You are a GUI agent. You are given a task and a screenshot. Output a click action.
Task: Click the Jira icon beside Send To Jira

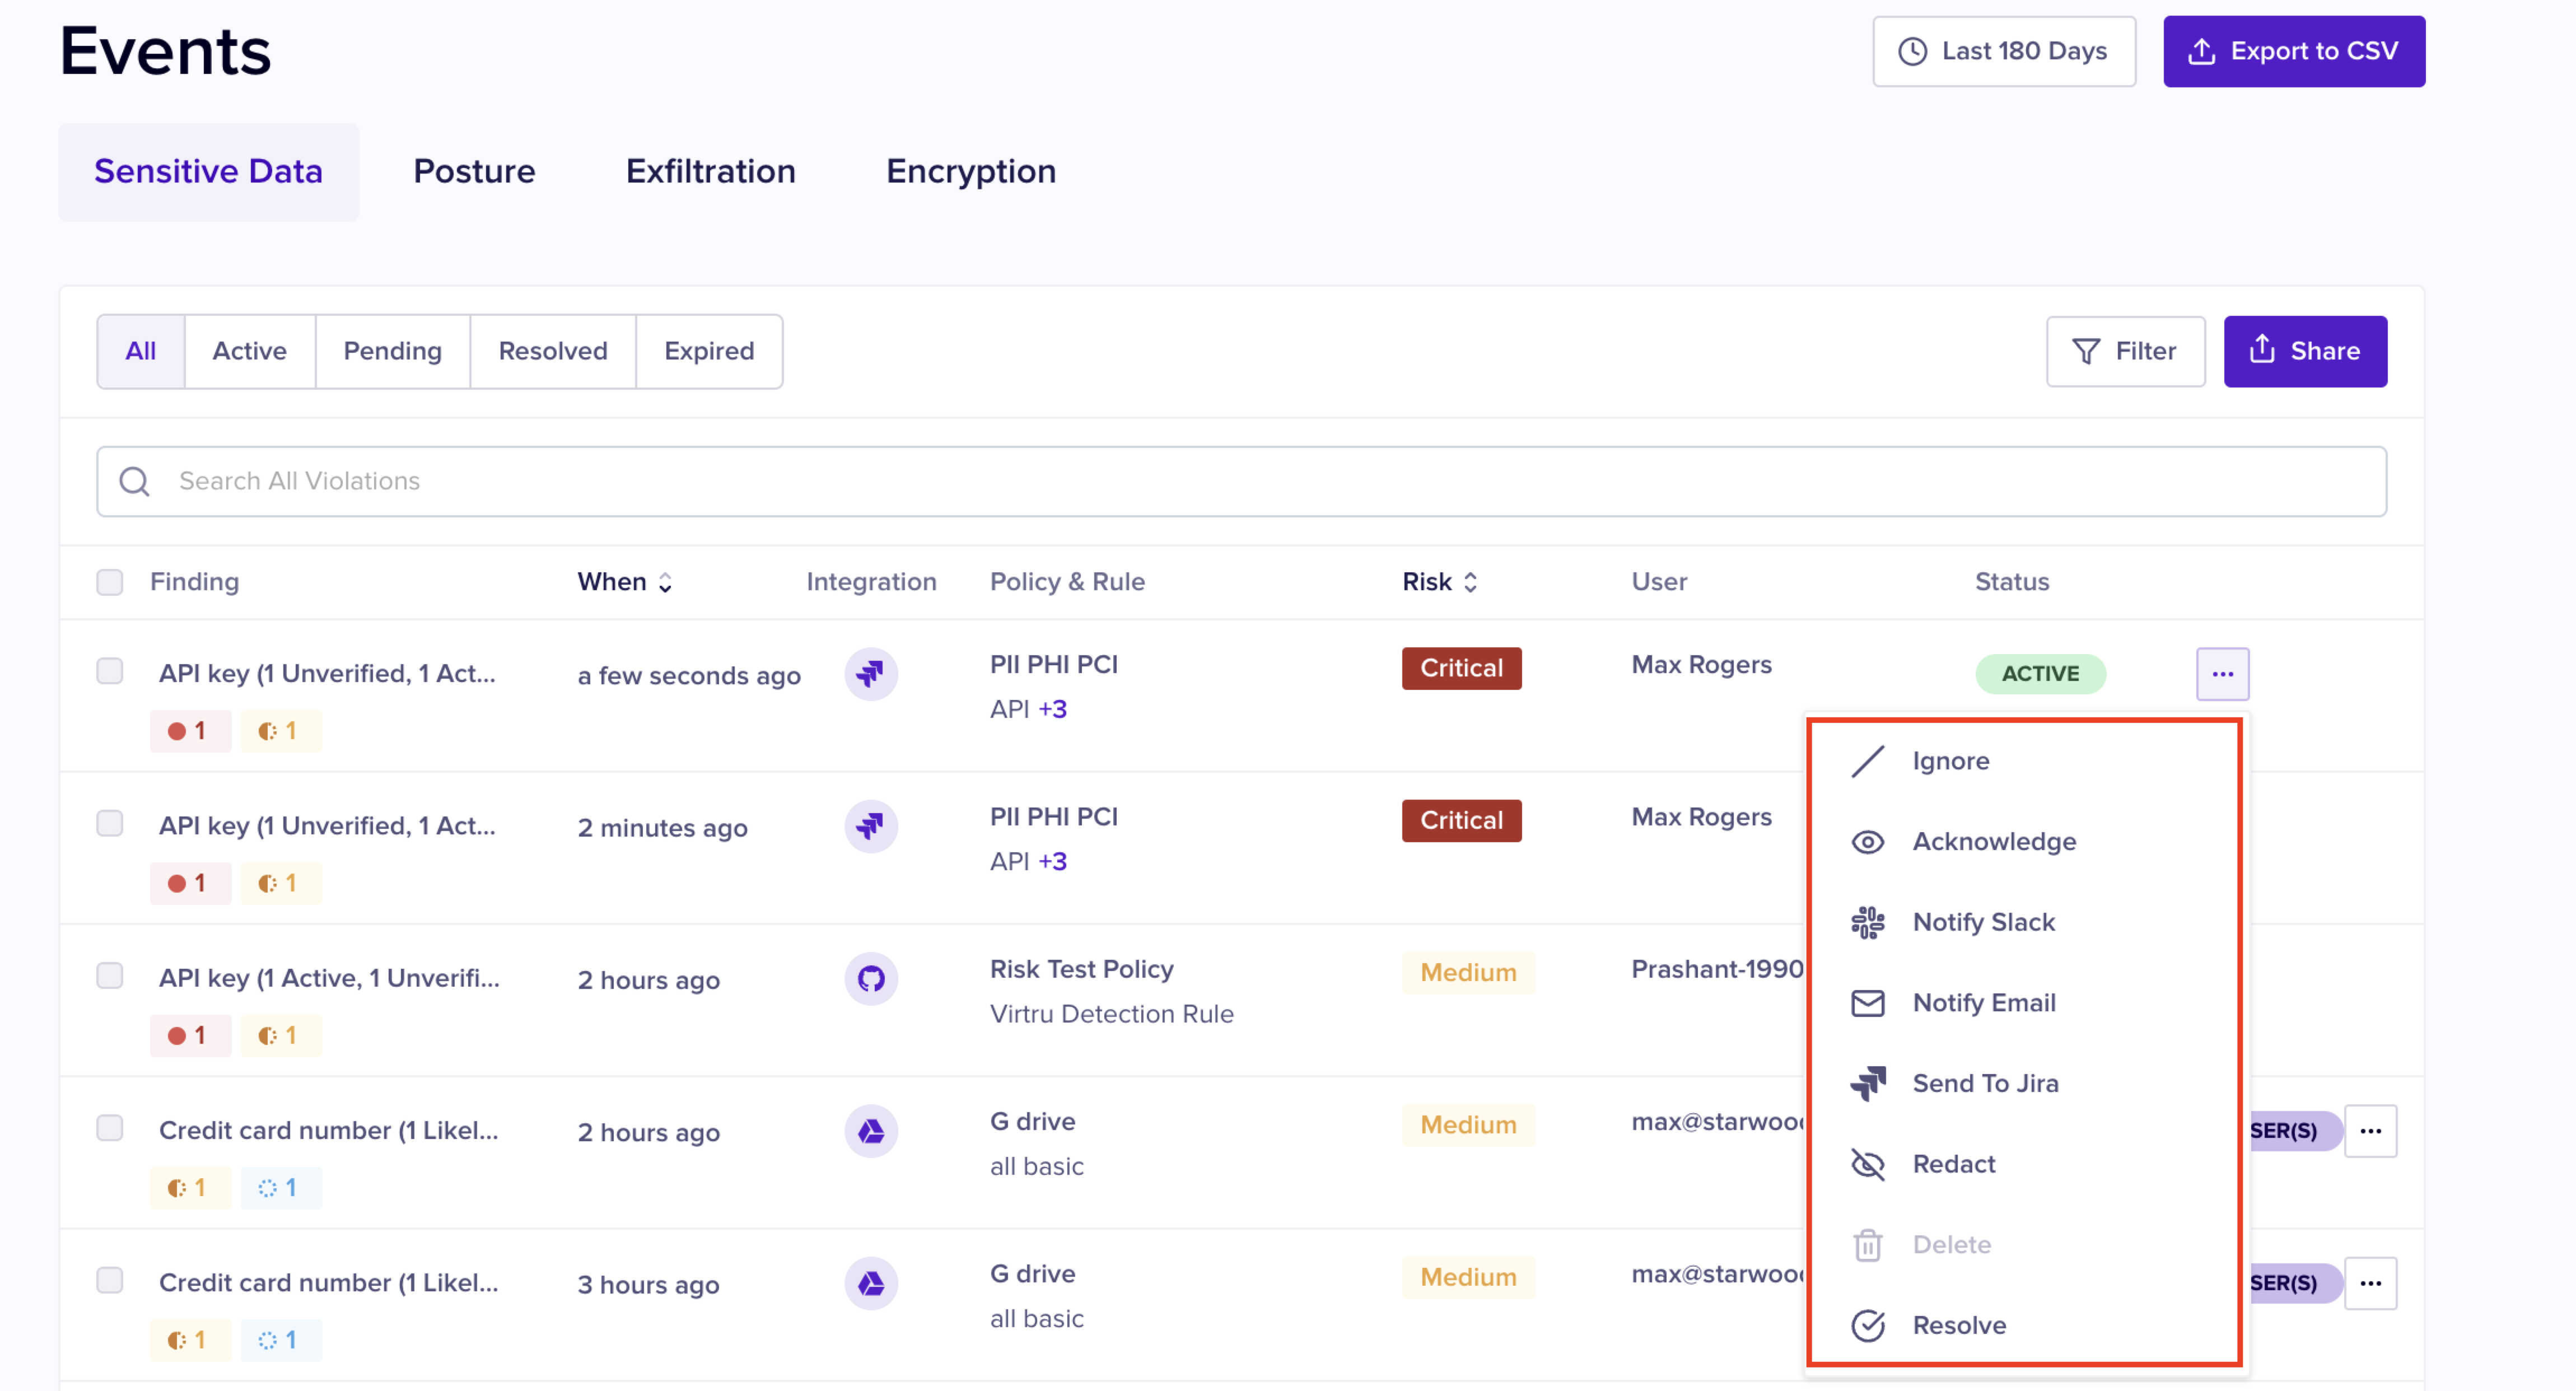pyautogui.click(x=1867, y=1083)
